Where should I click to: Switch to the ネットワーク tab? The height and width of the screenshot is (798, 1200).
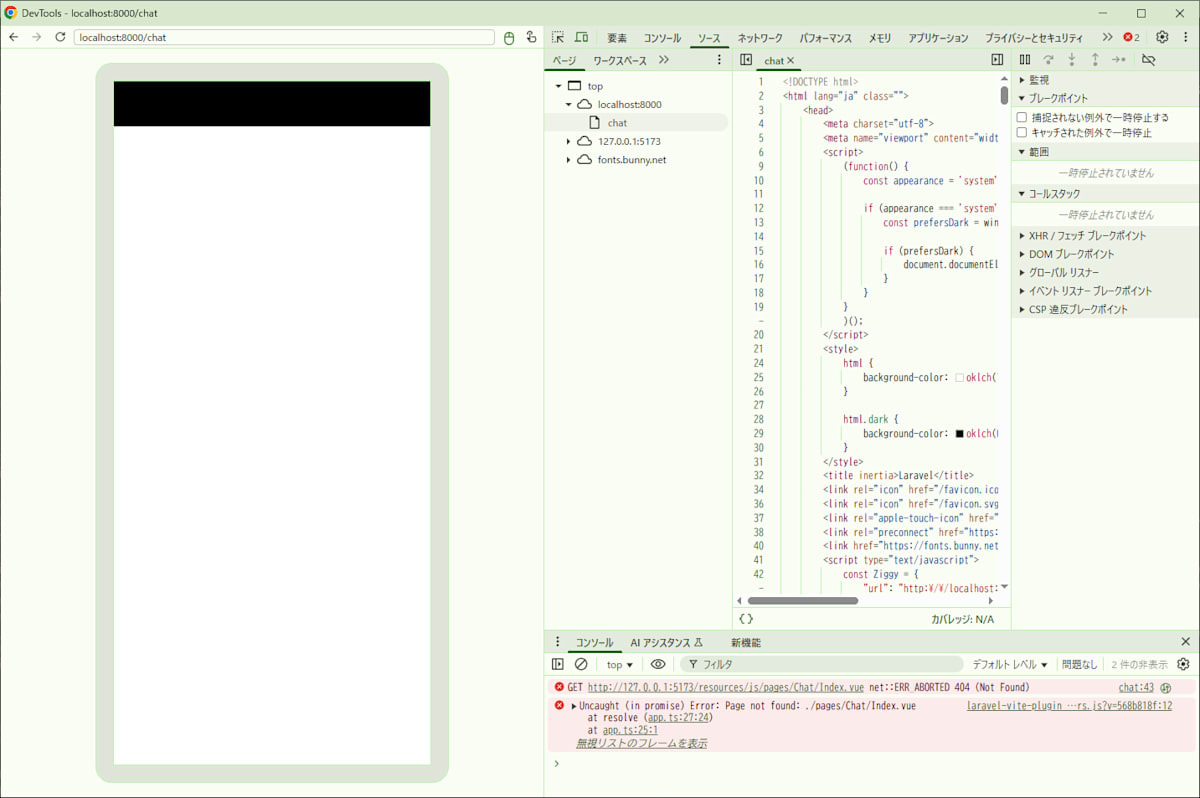pos(761,38)
